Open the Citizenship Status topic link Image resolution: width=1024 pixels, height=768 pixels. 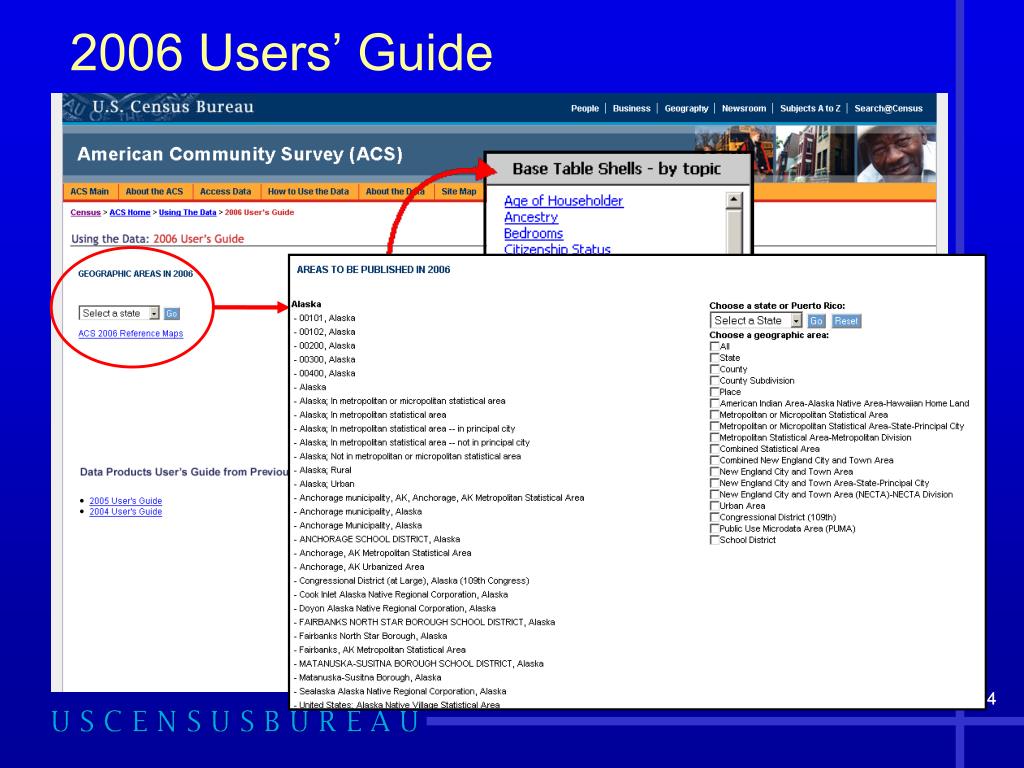(x=557, y=248)
